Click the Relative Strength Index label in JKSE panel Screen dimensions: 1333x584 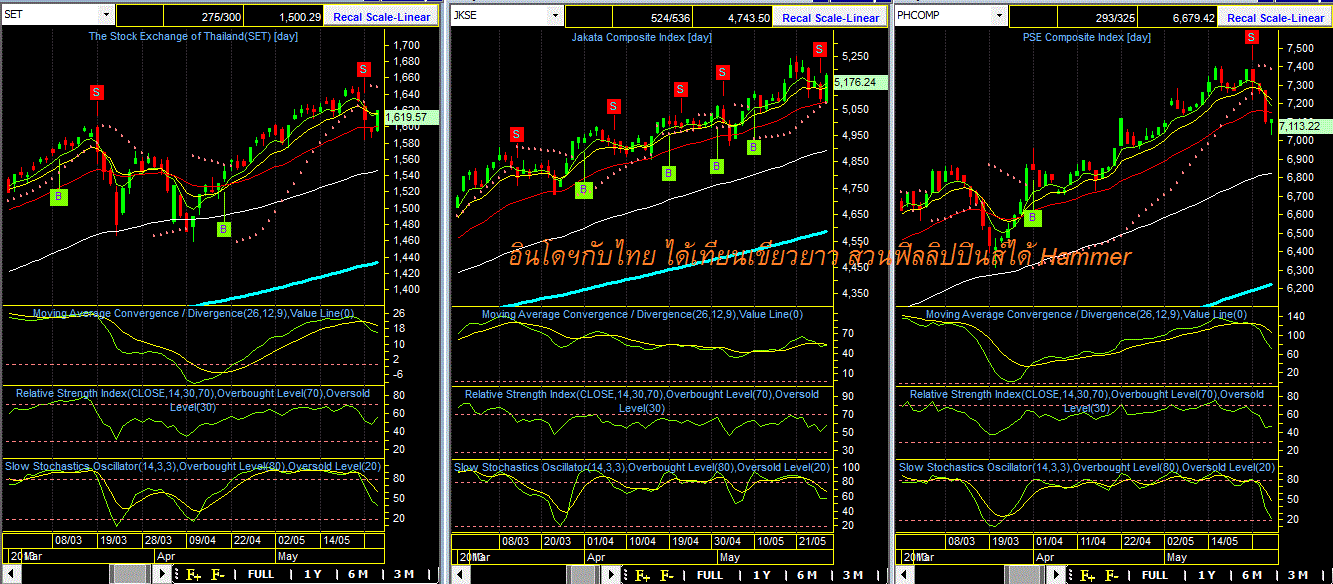641,400
